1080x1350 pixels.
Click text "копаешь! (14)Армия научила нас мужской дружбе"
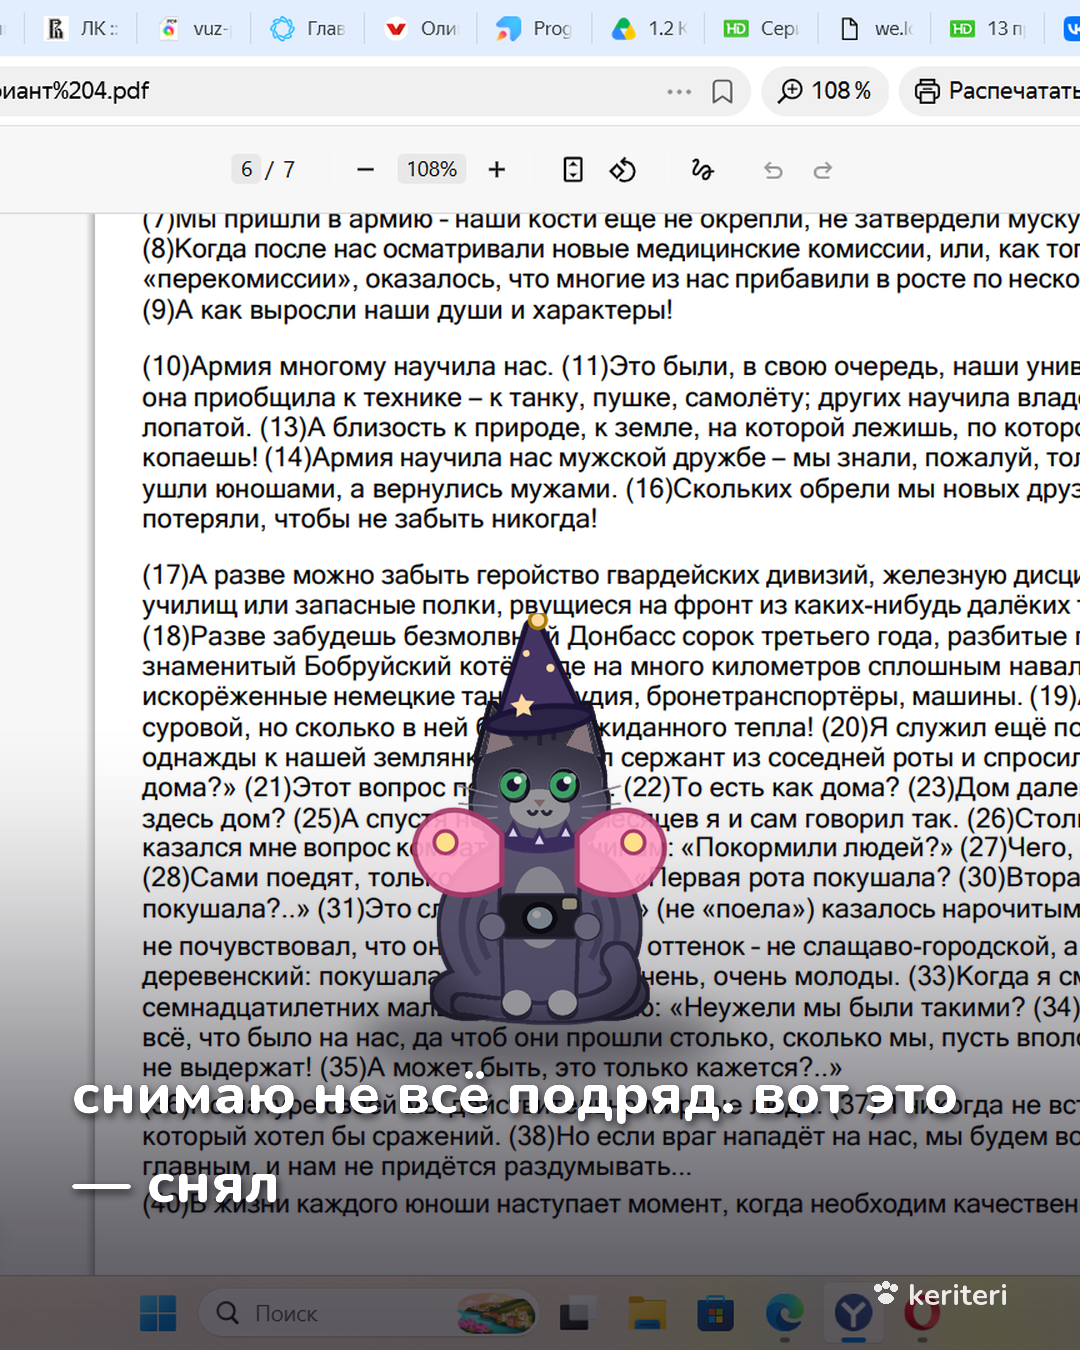point(454,458)
